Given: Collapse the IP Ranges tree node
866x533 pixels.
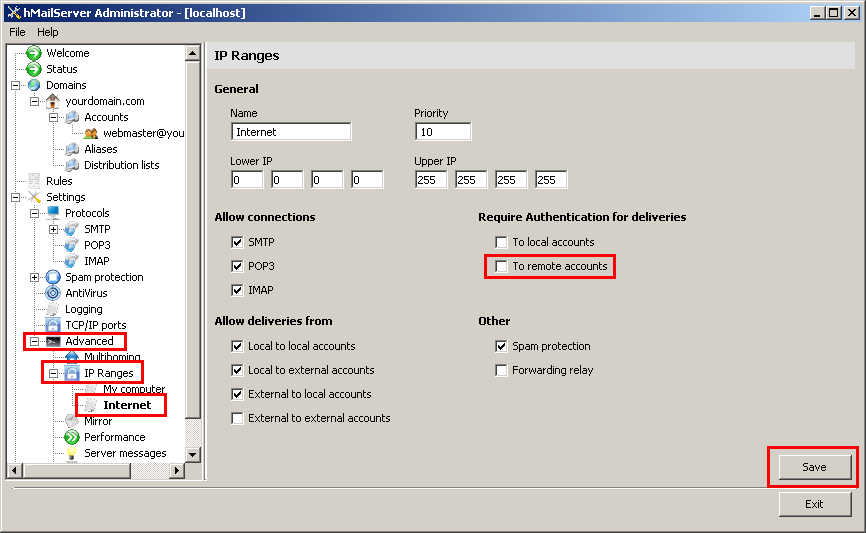Looking at the screenshot, I should click(x=54, y=373).
